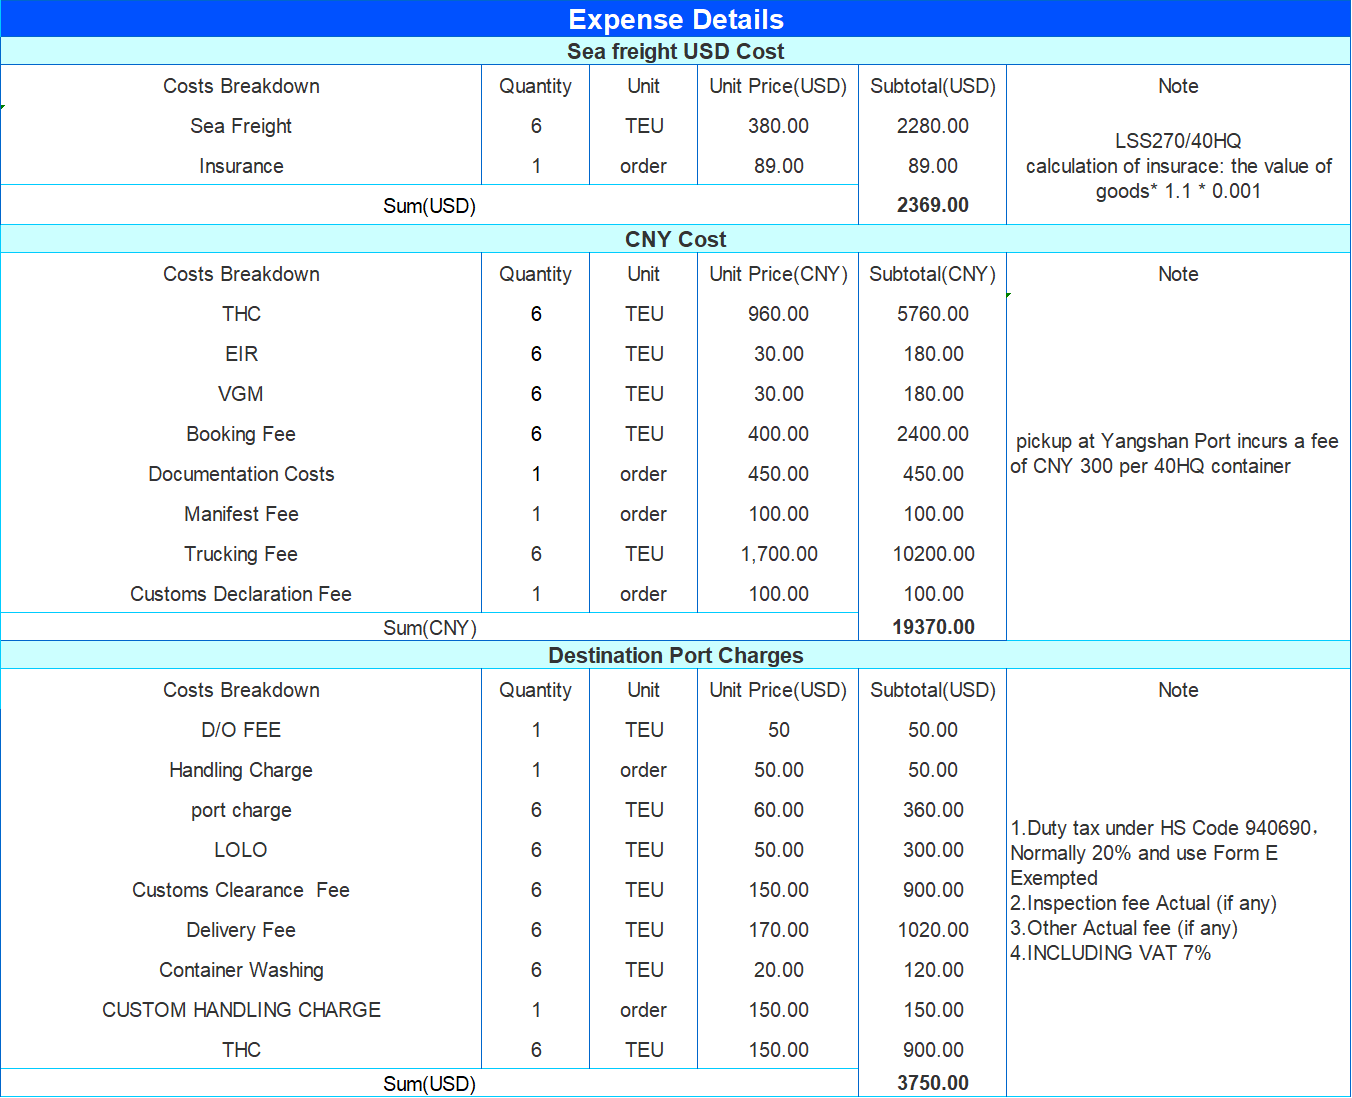Click the 'D/O FEE' row label
This screenshot has height=1098, width=1352.
coord(241,730)
